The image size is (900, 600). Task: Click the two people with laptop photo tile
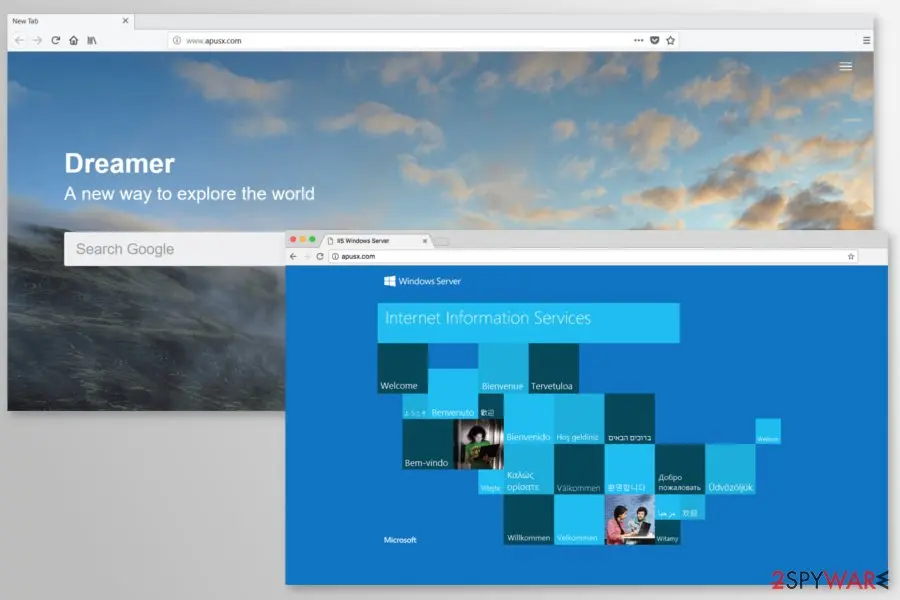click(x=629, y=520)
